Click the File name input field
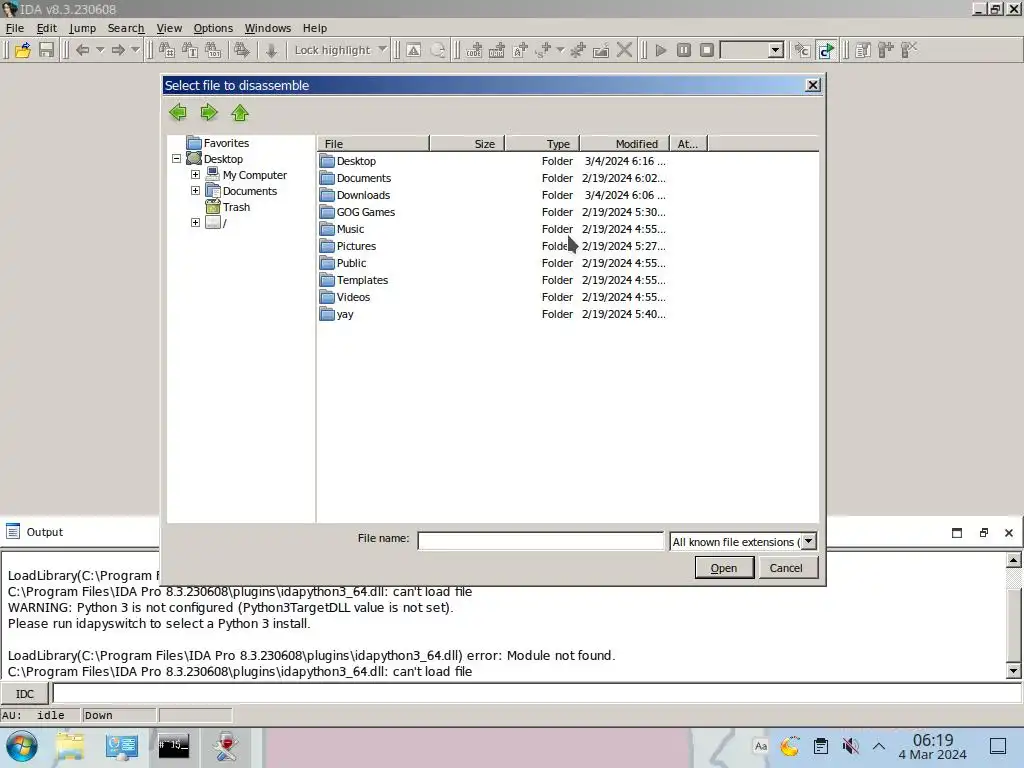The image size is (1024, 768). click(541, 541)
